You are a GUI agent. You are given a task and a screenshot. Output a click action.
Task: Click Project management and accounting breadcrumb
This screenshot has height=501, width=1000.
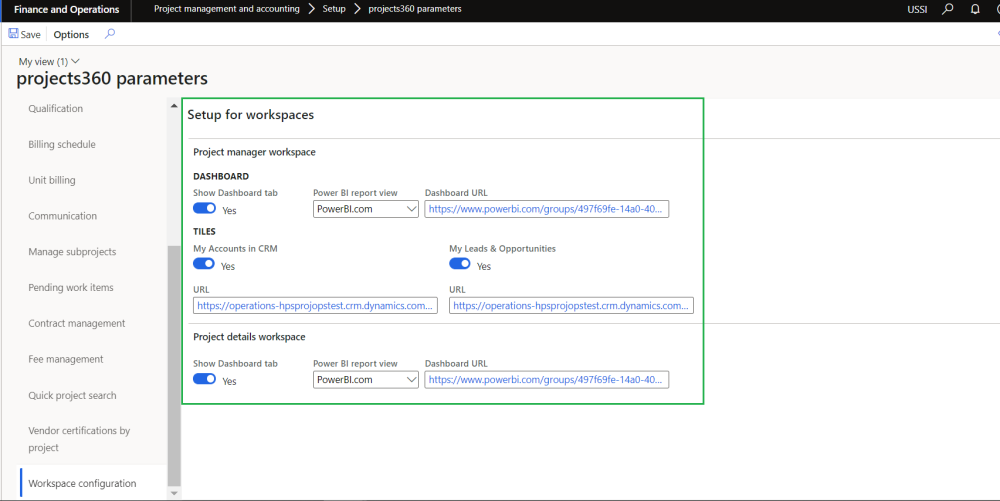coord(226,9)
